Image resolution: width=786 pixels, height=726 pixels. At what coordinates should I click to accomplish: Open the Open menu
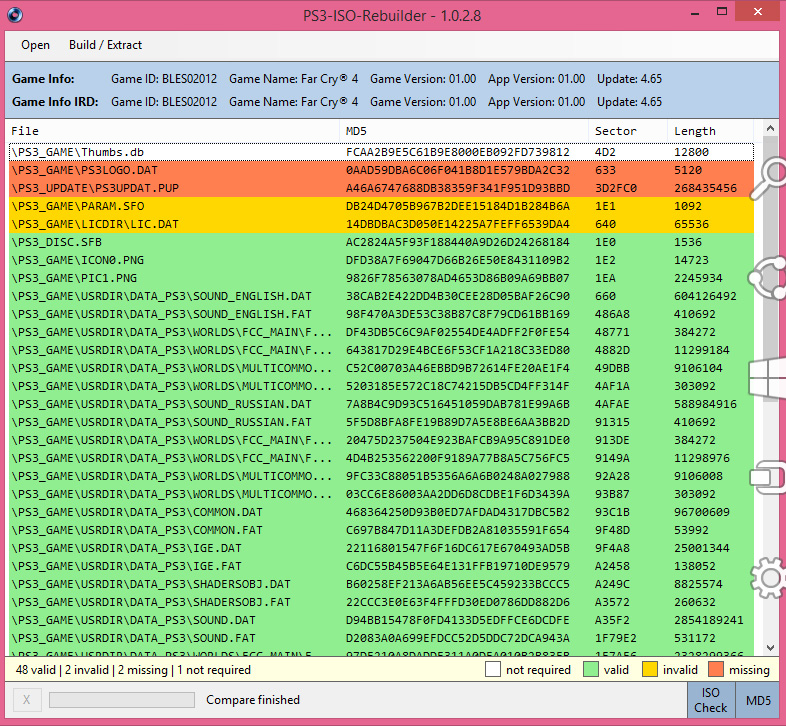pyautogui.click(x=35, y=45)
